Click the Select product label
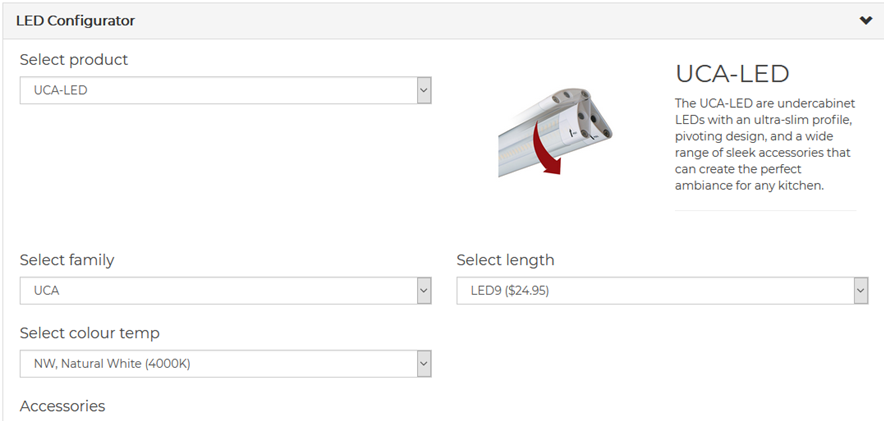Viewport: 884px width, 421px height. tap(74, 60)
